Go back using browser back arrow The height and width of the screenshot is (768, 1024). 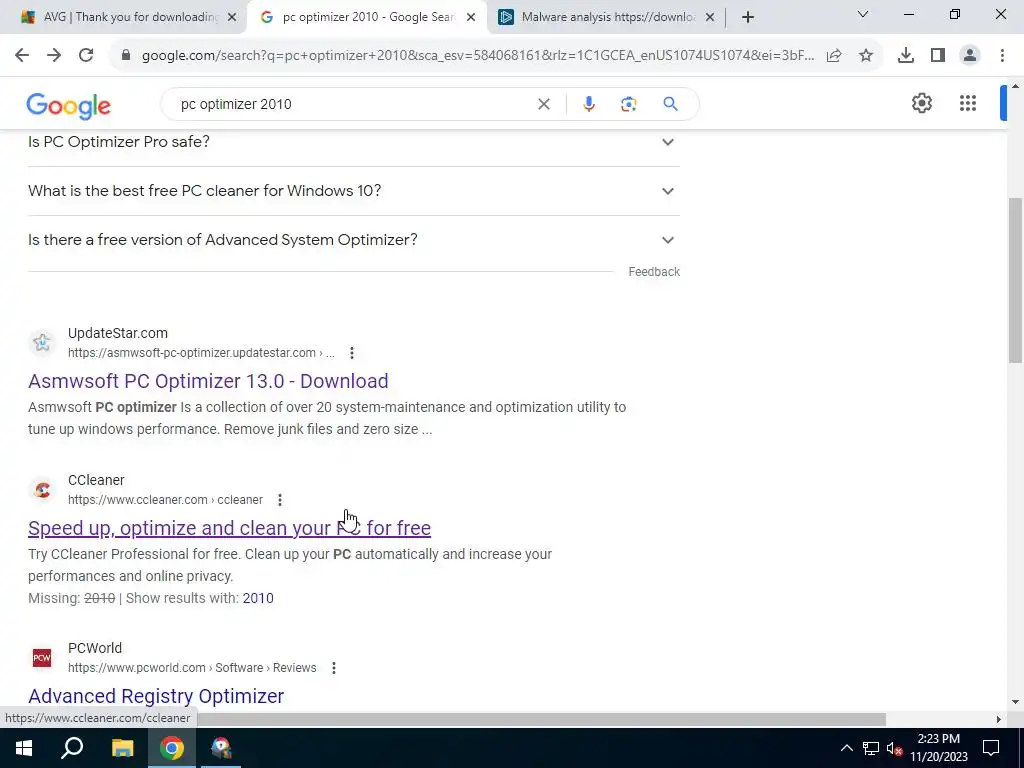(22, 56)
